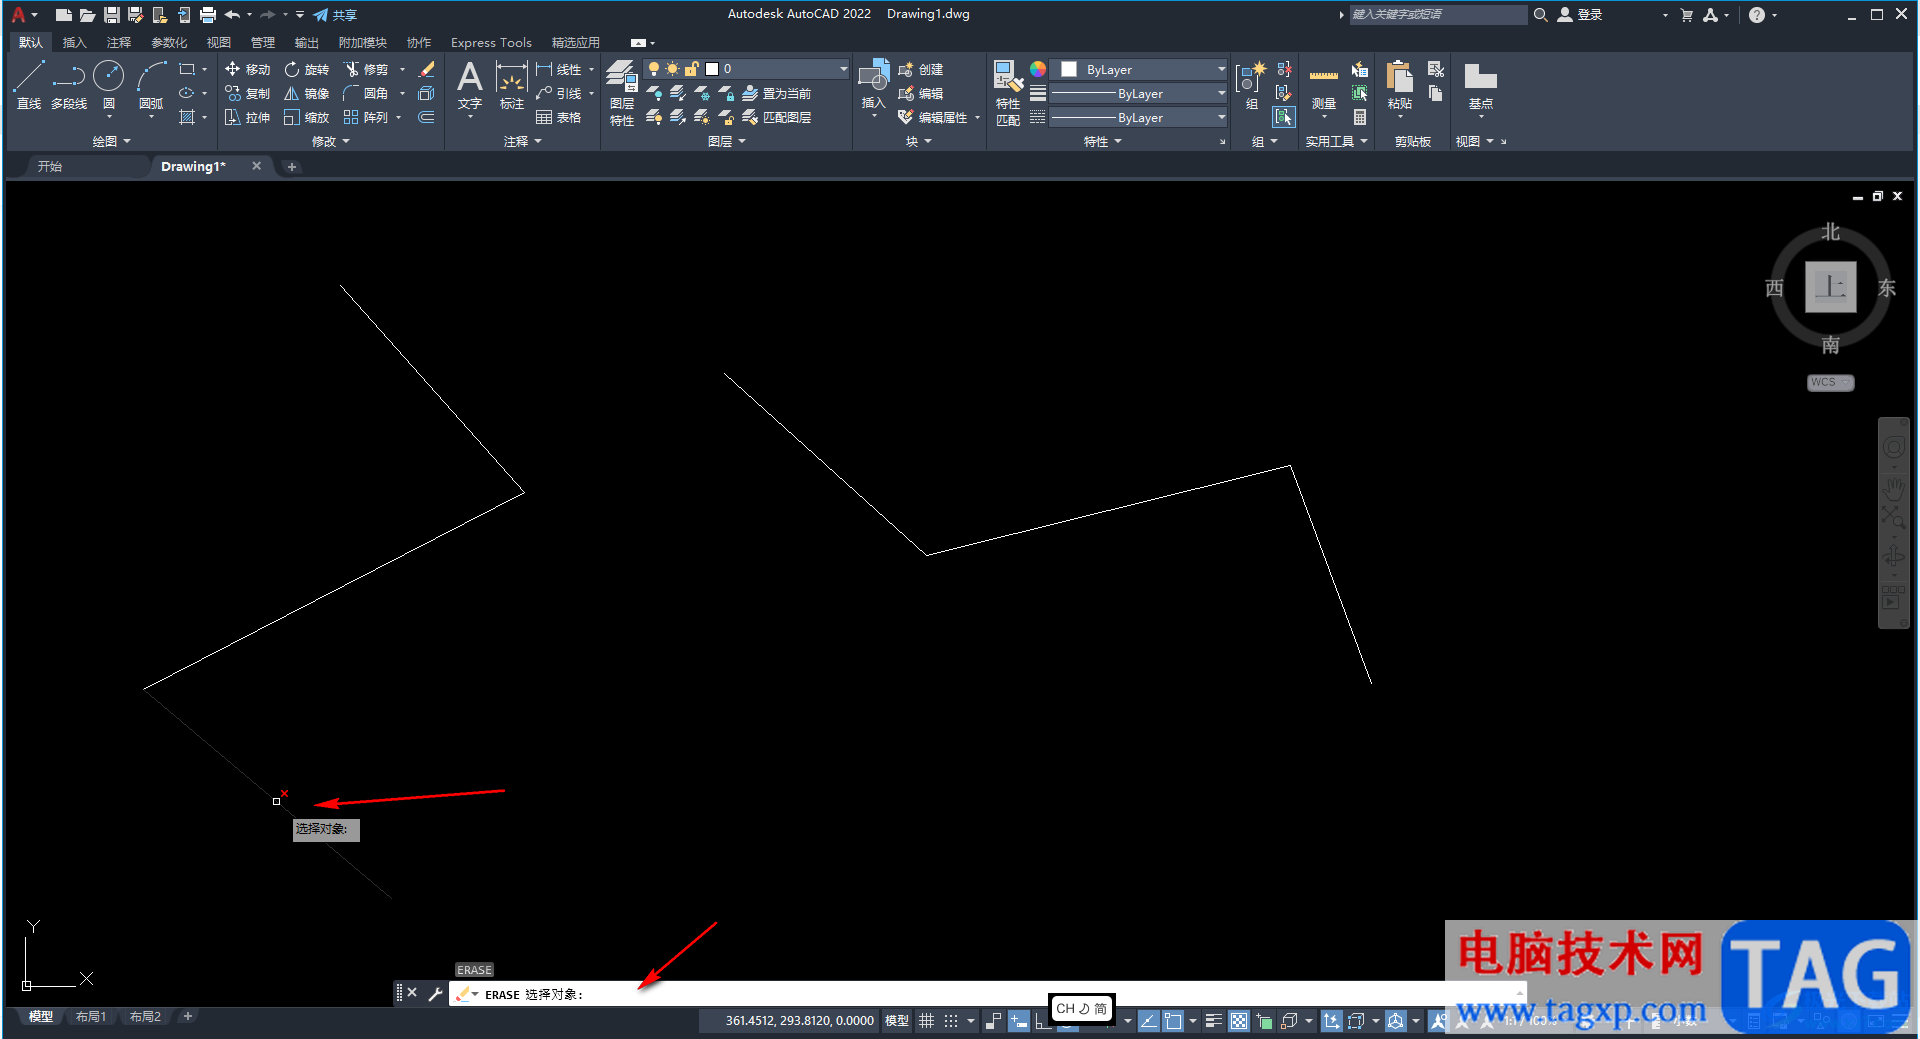Click the Trim (修剪) tool
Image resolution: width=1920 pixels, height=1039 pixels.
366,69
